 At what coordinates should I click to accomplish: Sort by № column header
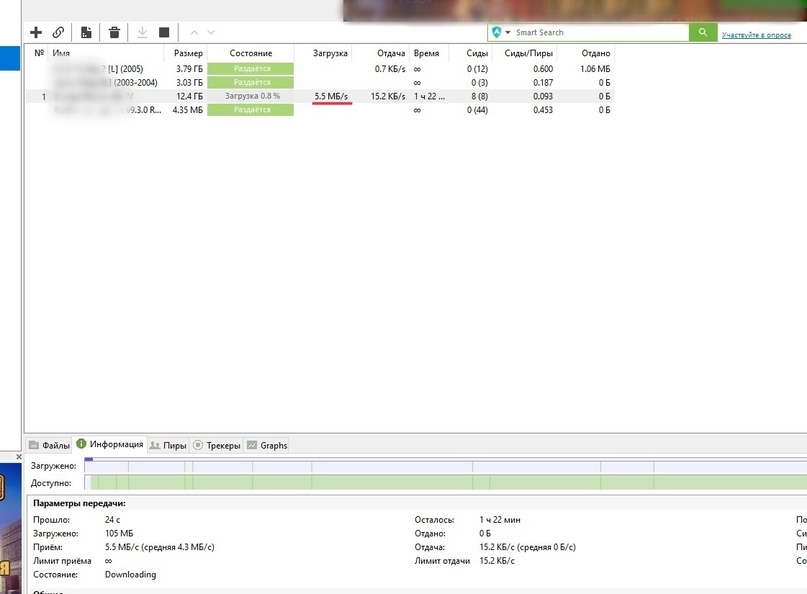39,53
